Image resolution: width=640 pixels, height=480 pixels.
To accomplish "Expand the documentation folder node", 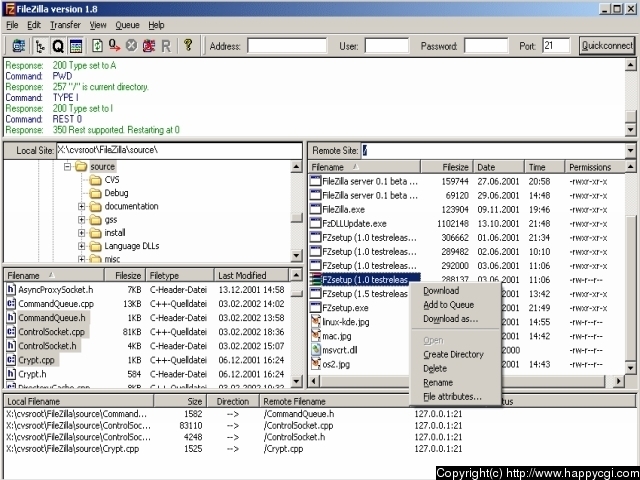I will pyautogui.click(x=82, y=207).
